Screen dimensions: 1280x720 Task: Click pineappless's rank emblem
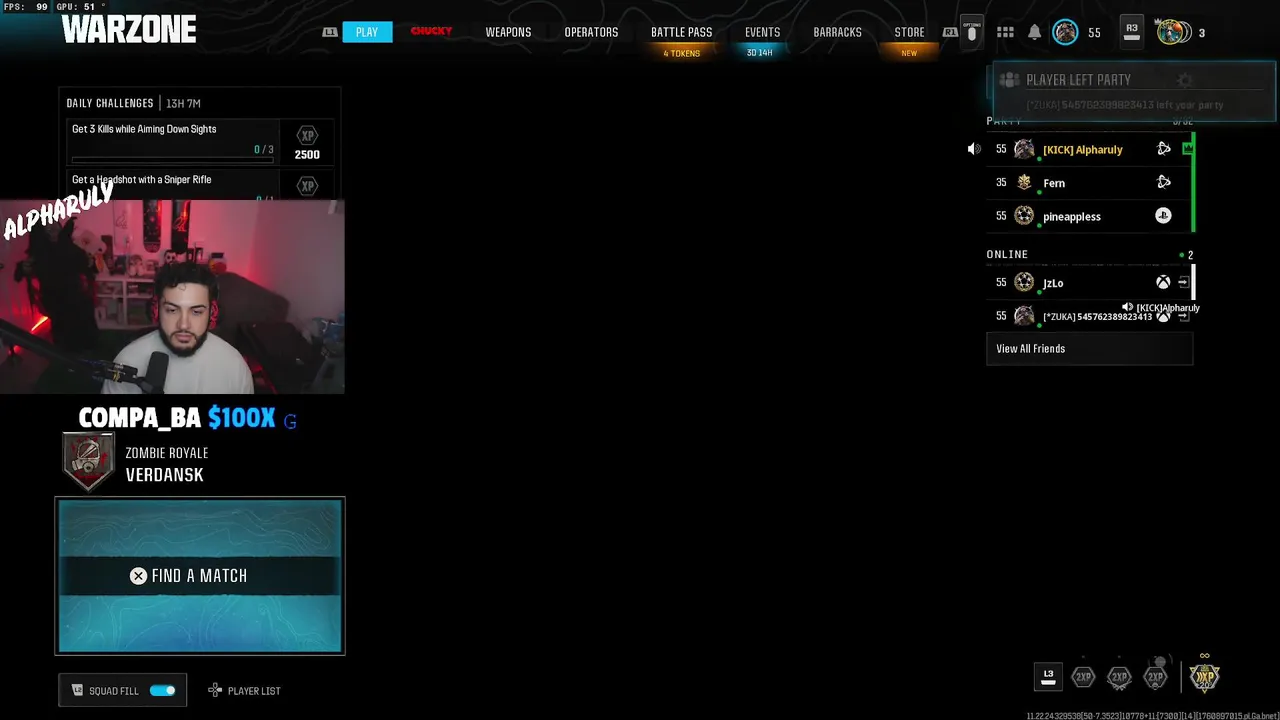(1024, 215)
